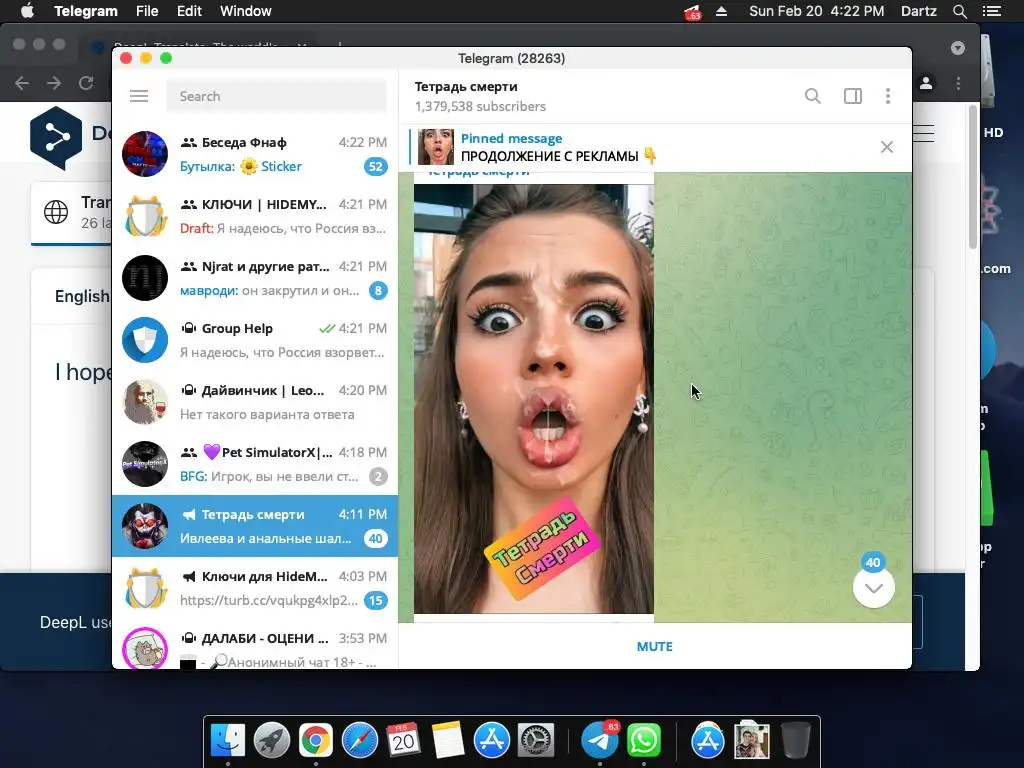The image size is (1024, 768).
Task: Search within the Тетрадь смерти channel
Action: 812,96
